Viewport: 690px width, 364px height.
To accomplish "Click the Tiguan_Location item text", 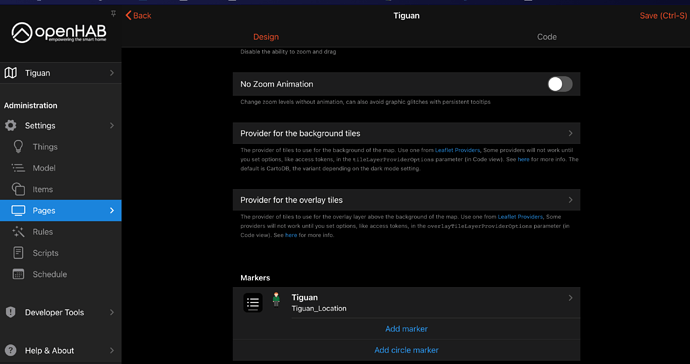I will click(319, 309).
